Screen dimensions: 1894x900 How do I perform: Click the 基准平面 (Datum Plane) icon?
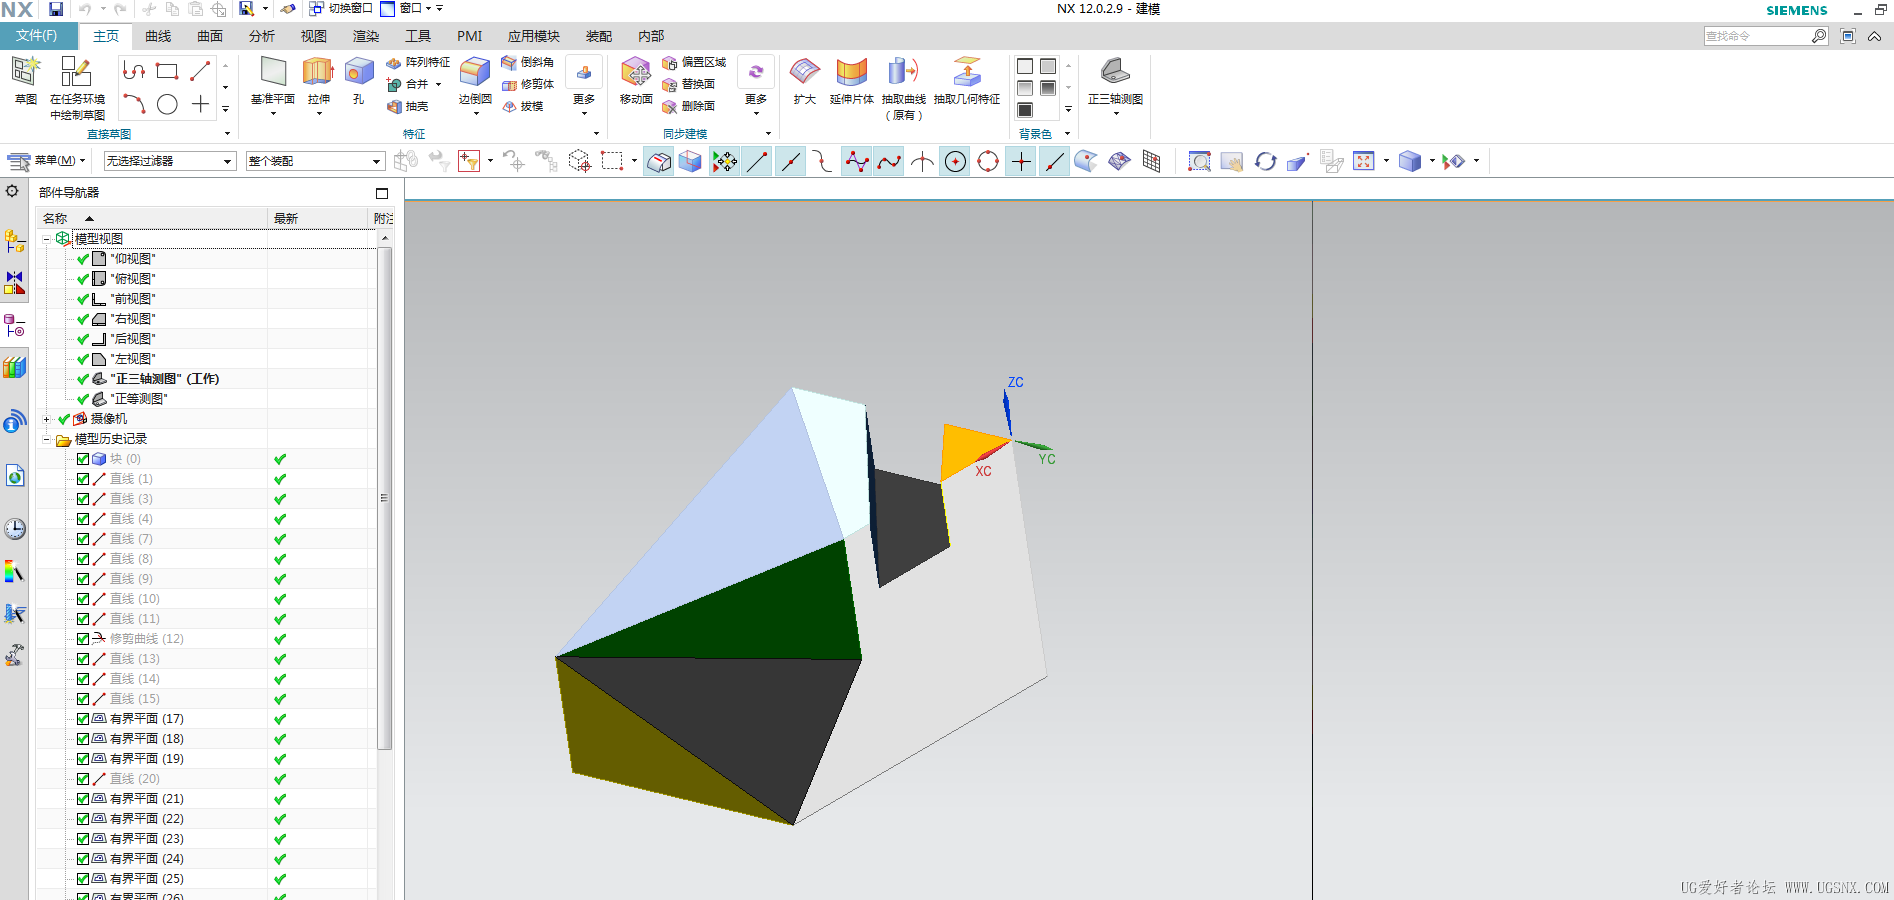pyautogui.click(x=273, y=72)
